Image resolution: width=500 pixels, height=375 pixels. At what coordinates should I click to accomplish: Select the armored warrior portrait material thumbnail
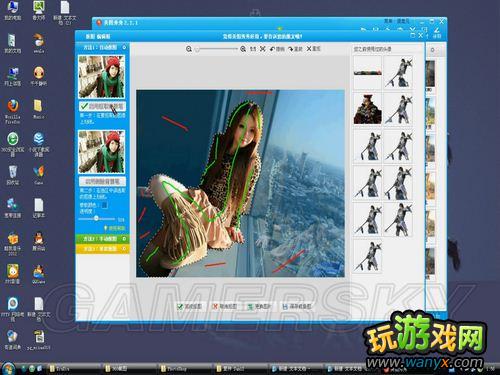(368, 109)
